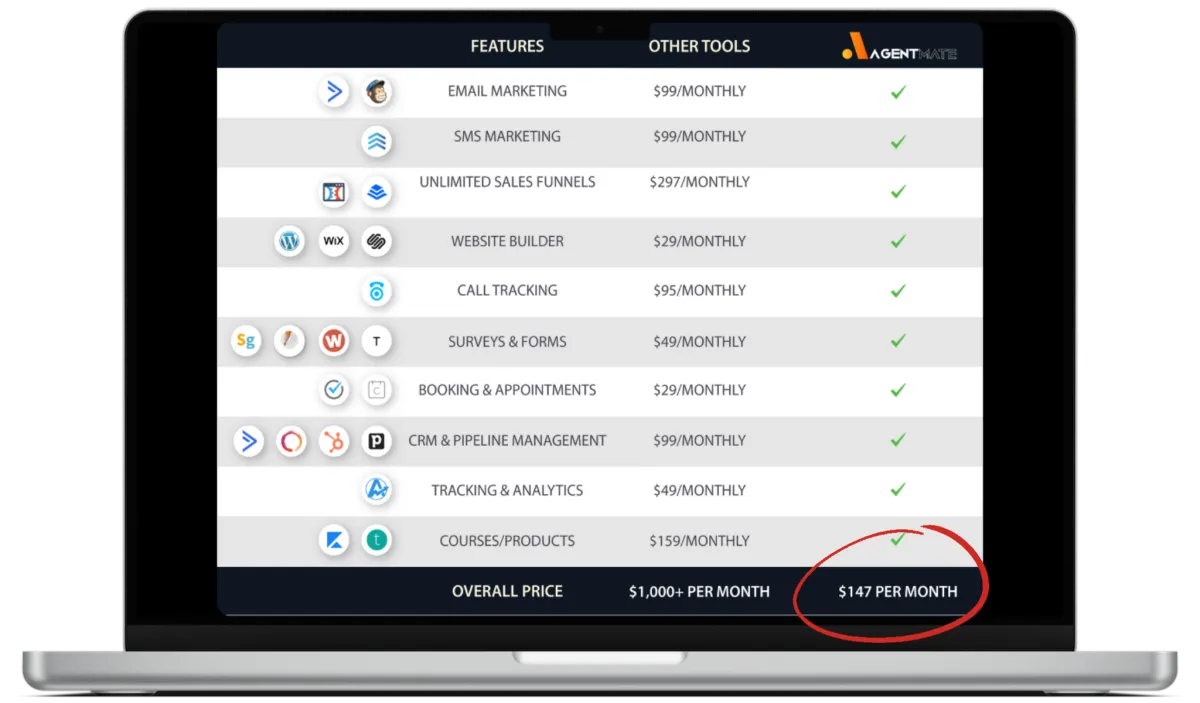Screen dimensions: 1200x703
Task: Click the SURVEYS & FORMS label
Action: [x=507, y=341]
